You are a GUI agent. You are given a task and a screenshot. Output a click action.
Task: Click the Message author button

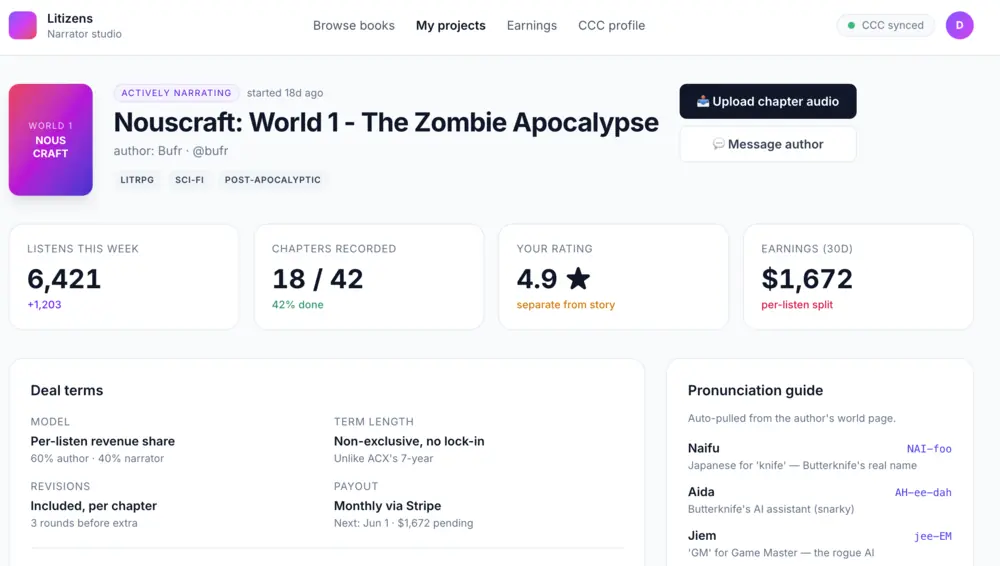768,144
